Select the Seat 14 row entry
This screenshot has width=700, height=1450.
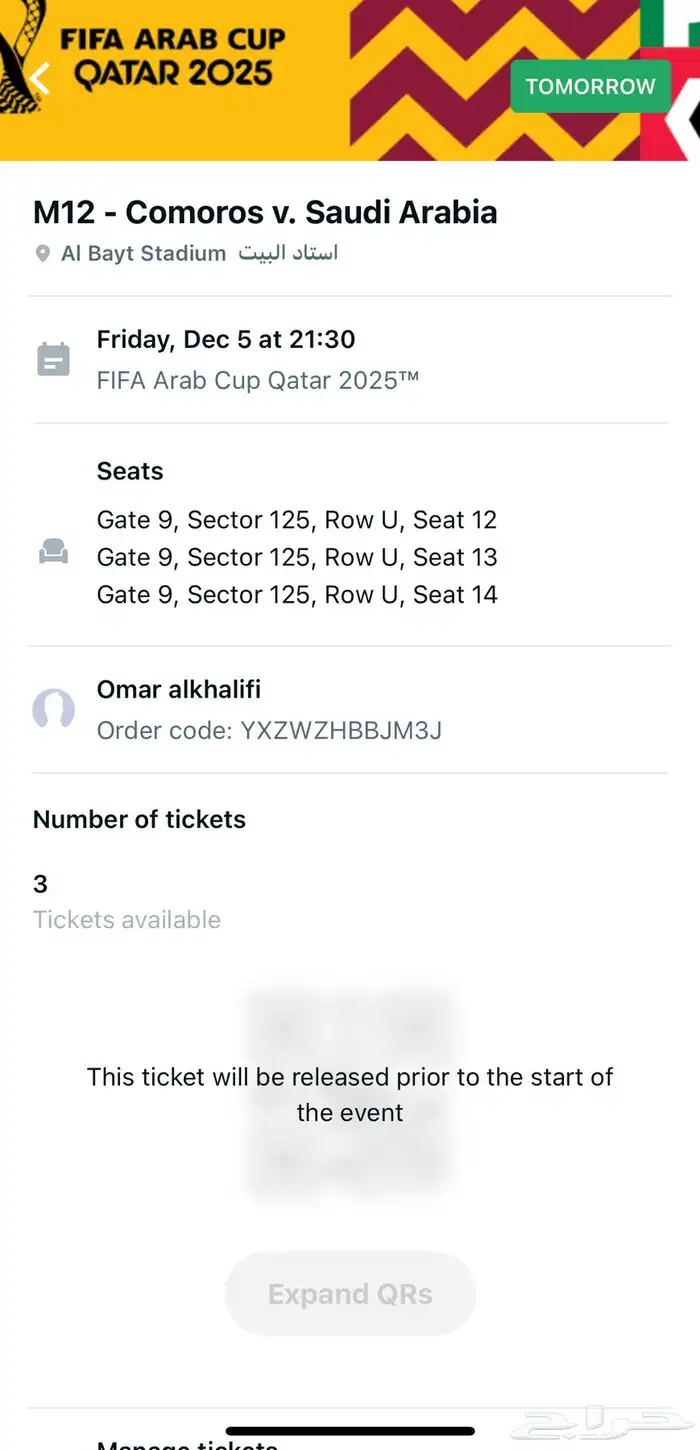pos(297,595)
